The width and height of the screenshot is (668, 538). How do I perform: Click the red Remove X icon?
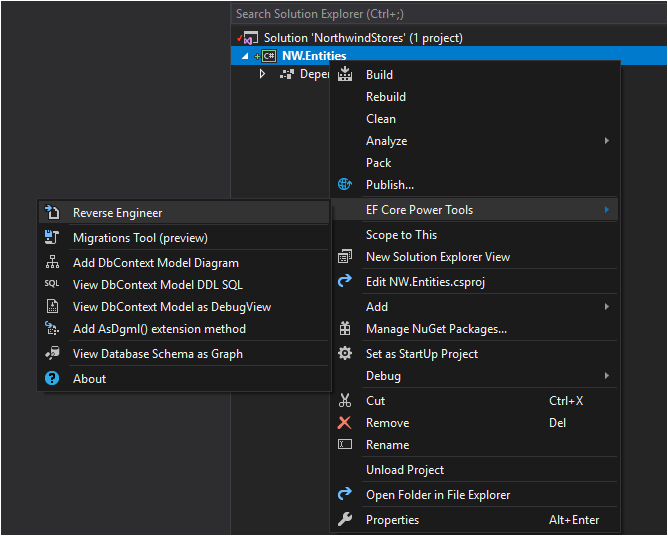[x=344, y=423]
